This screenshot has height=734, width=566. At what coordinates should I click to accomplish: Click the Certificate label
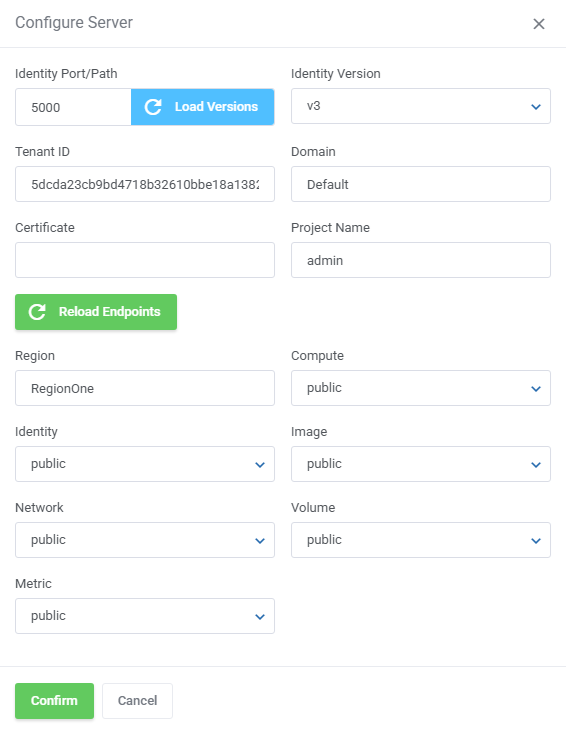pos(44,228)
